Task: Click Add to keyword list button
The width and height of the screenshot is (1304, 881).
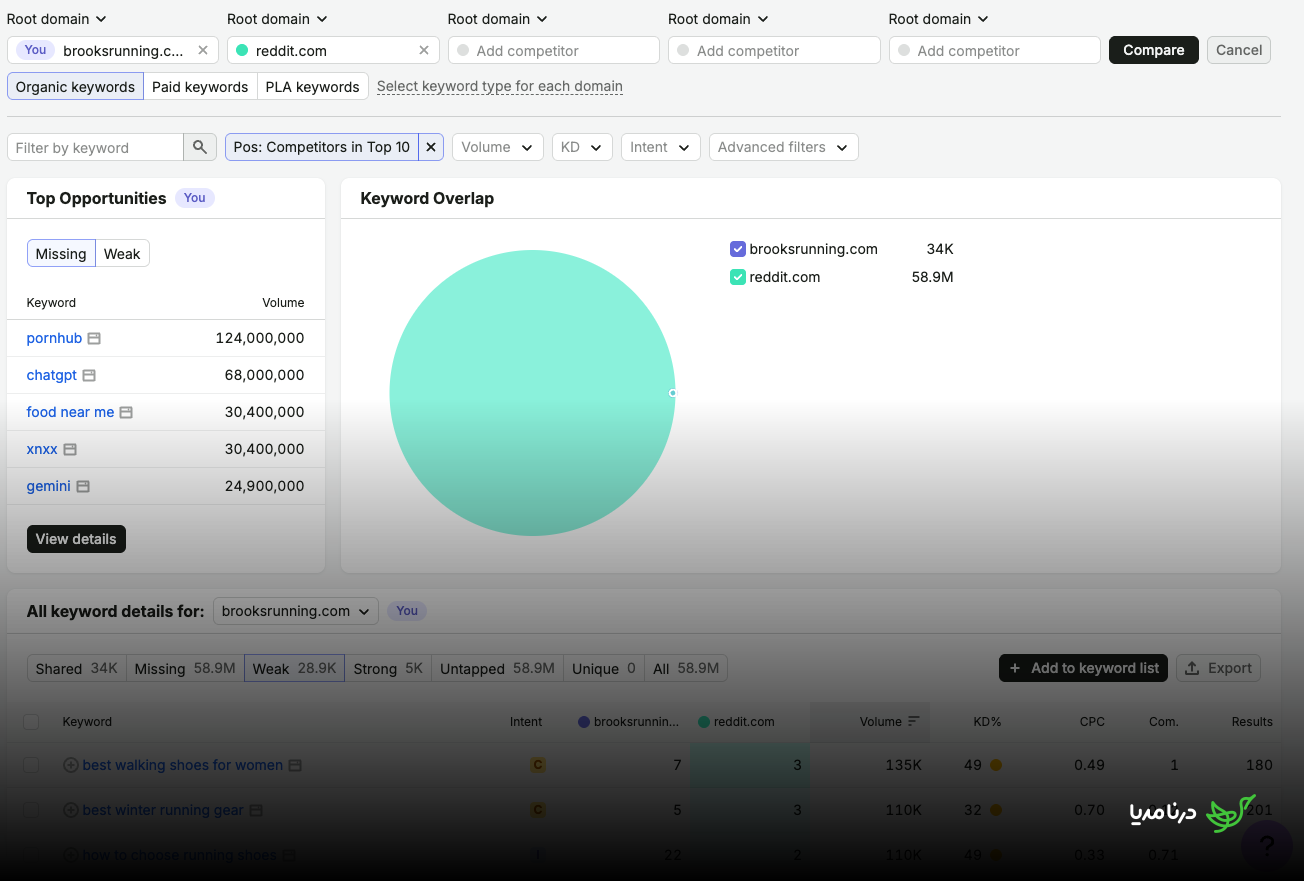Action: 1084,668
